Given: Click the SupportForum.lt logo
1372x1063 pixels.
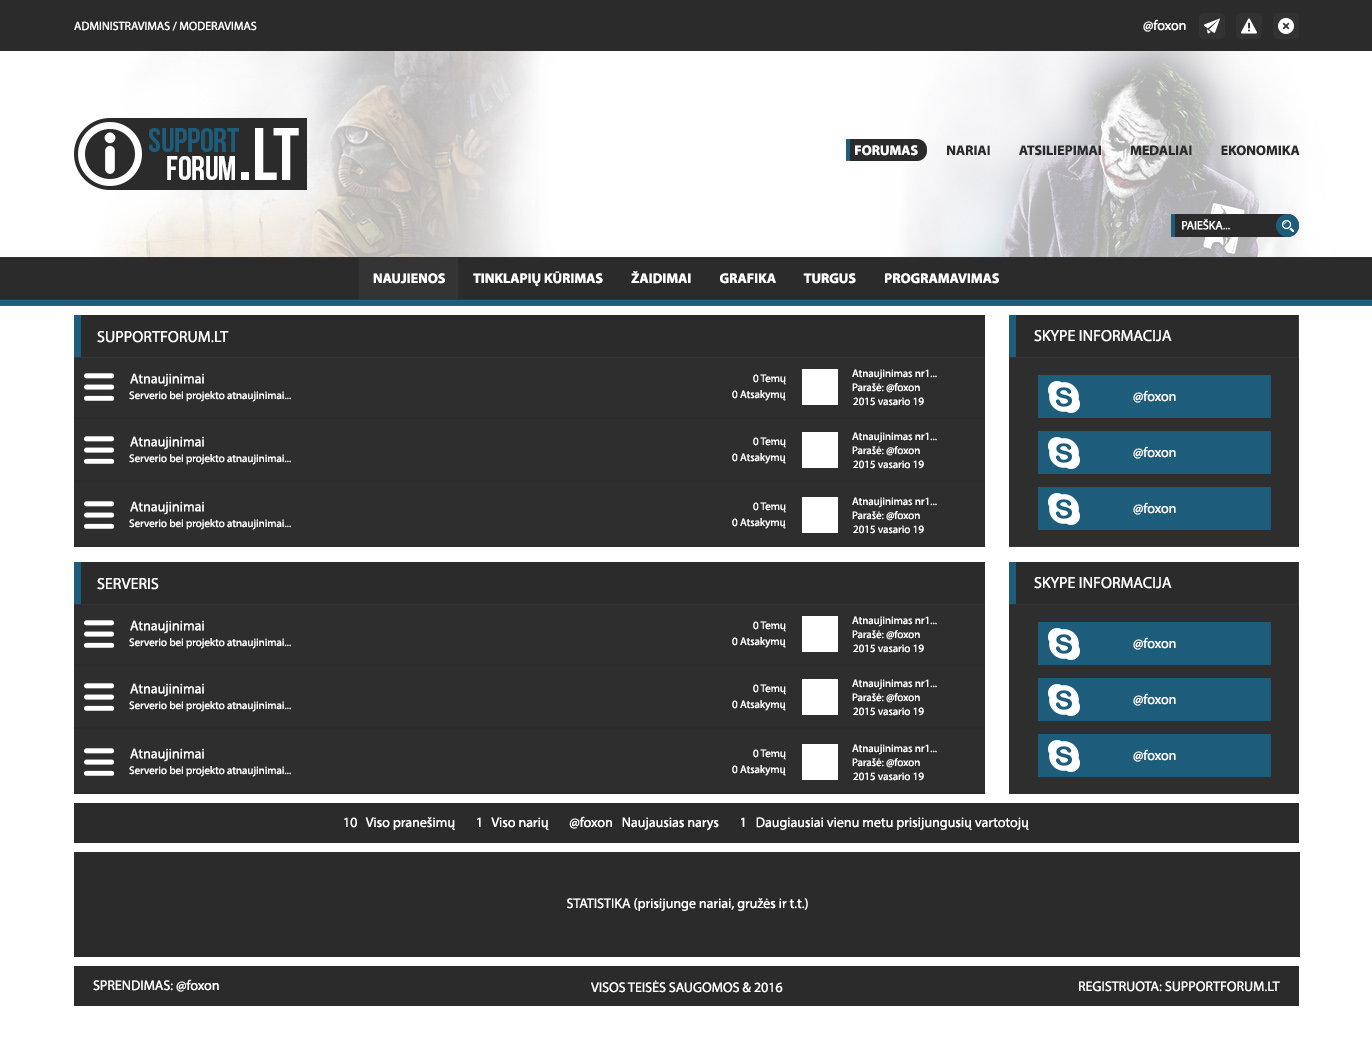Looking at the screenshot, I should [x=191, y=154].
